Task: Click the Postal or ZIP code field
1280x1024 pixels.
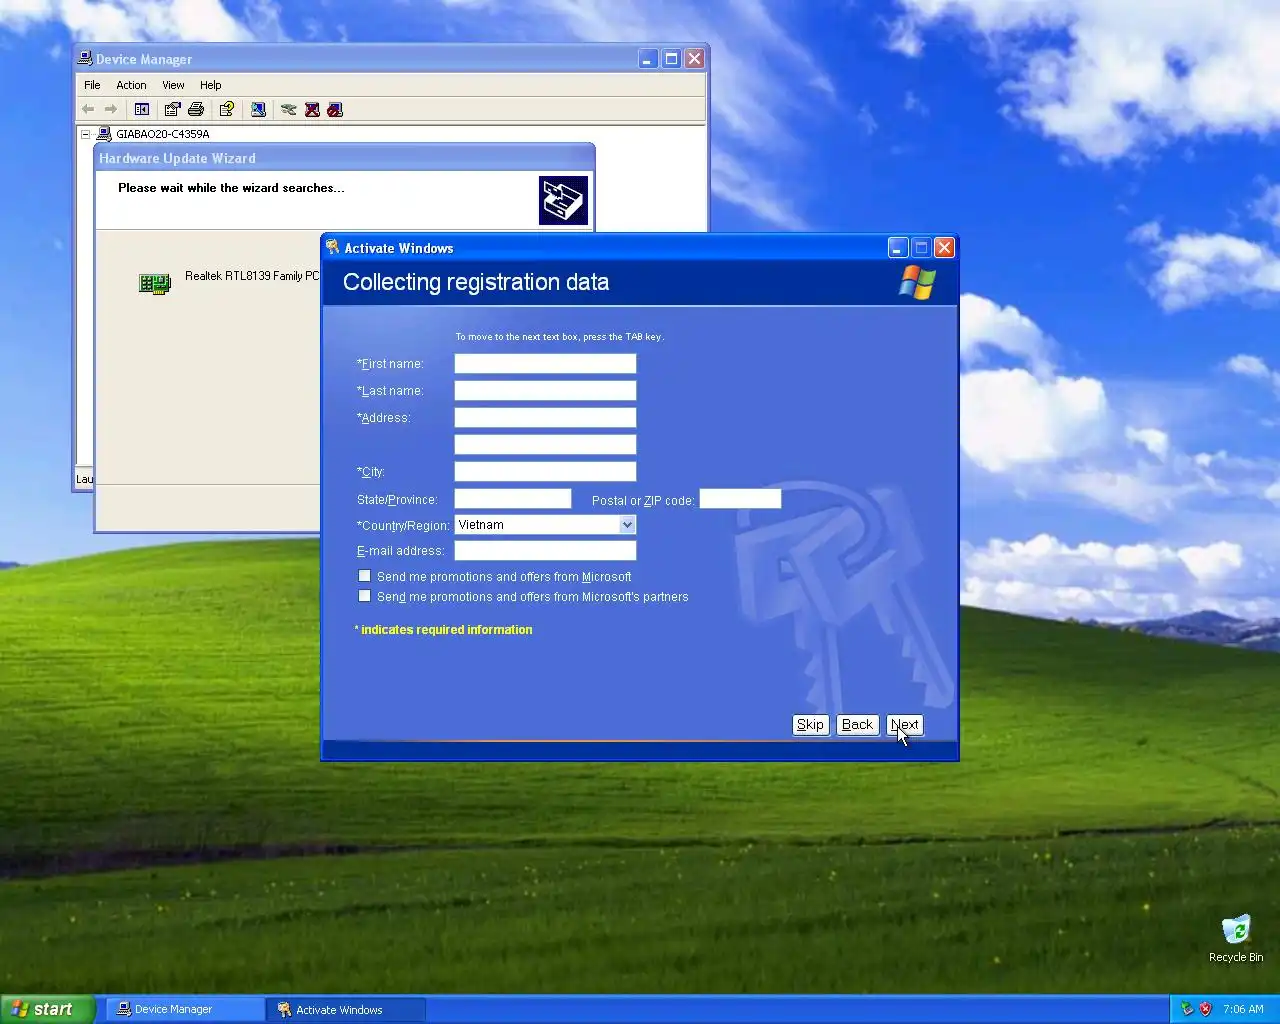Action: (740, 499)
